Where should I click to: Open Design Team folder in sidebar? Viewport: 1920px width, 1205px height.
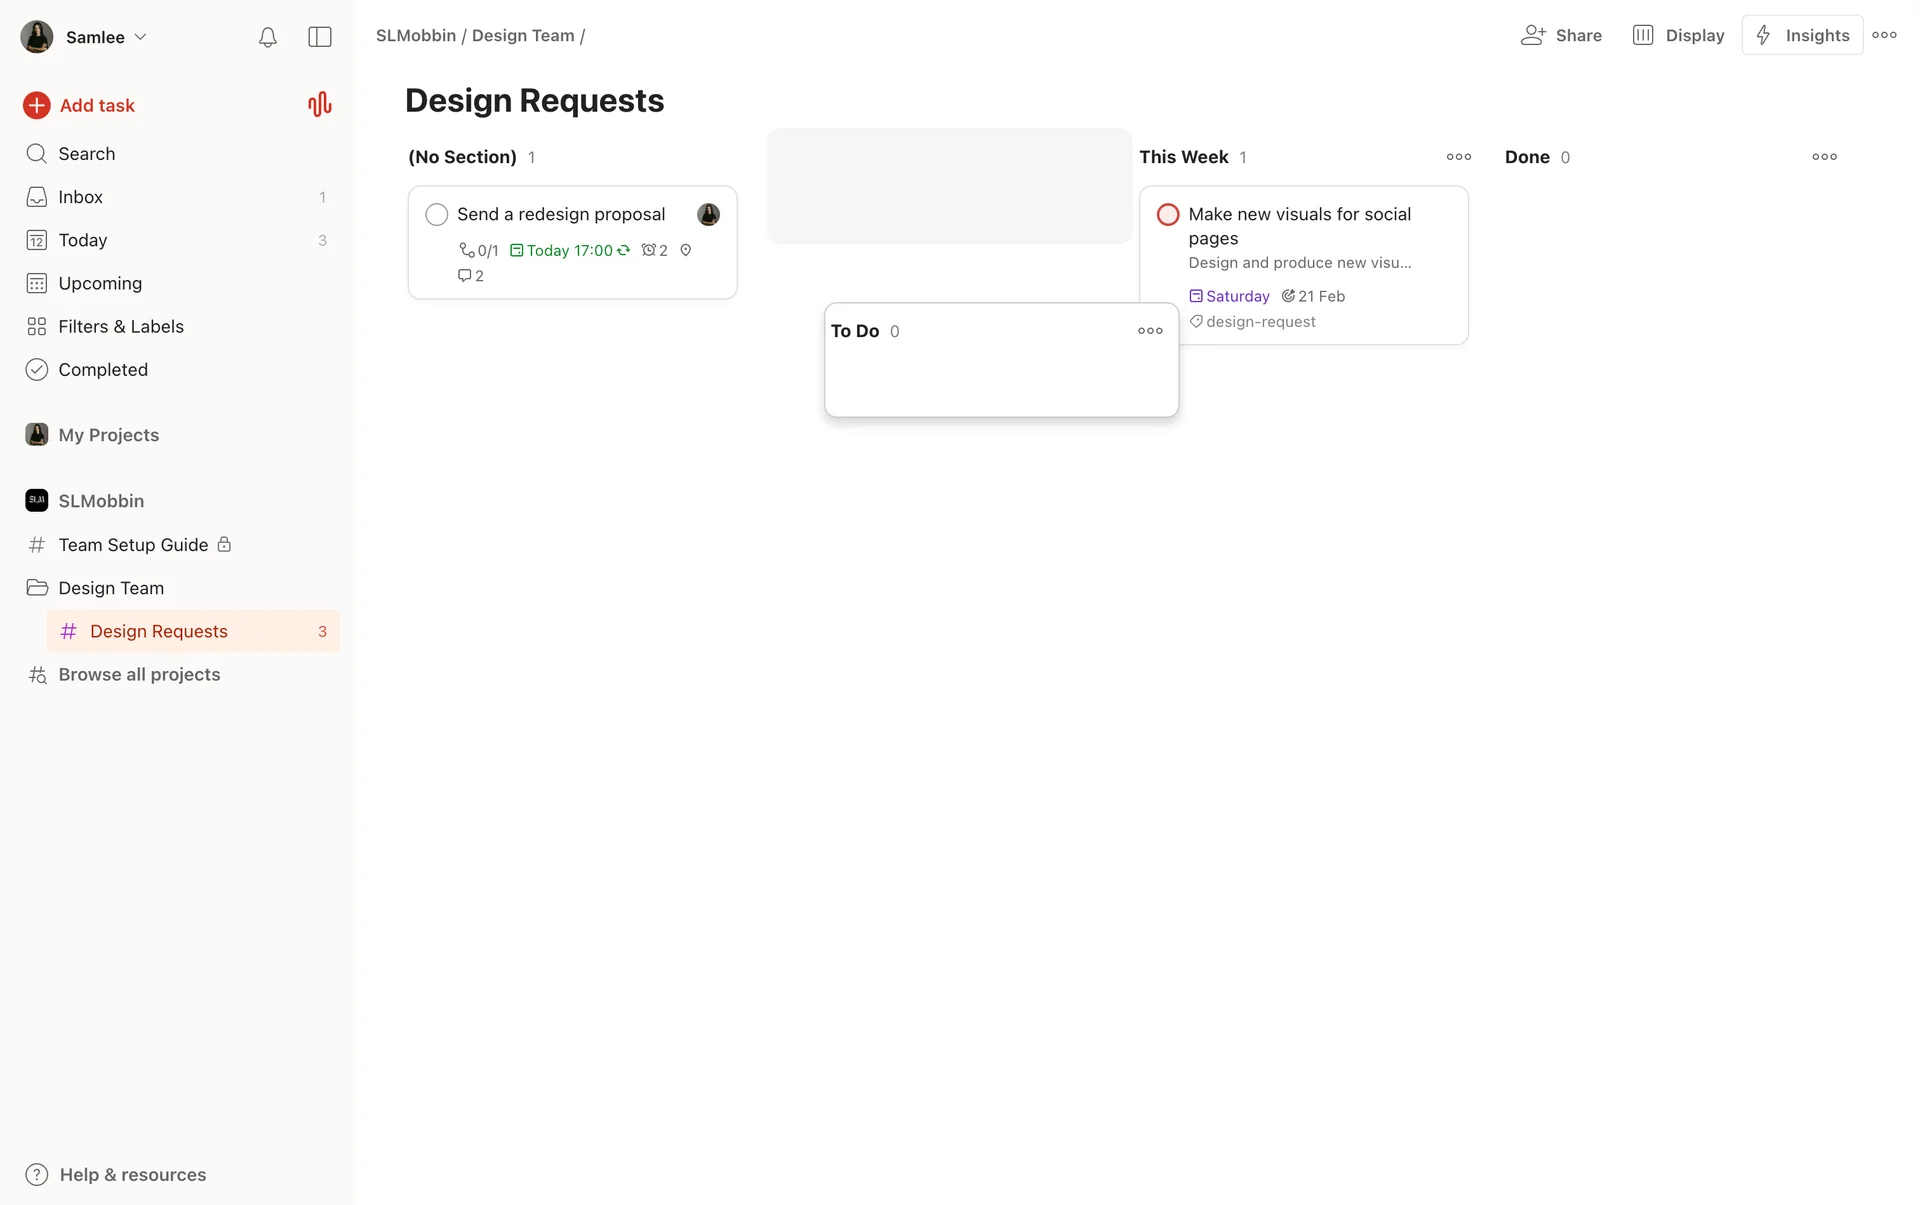110,588
